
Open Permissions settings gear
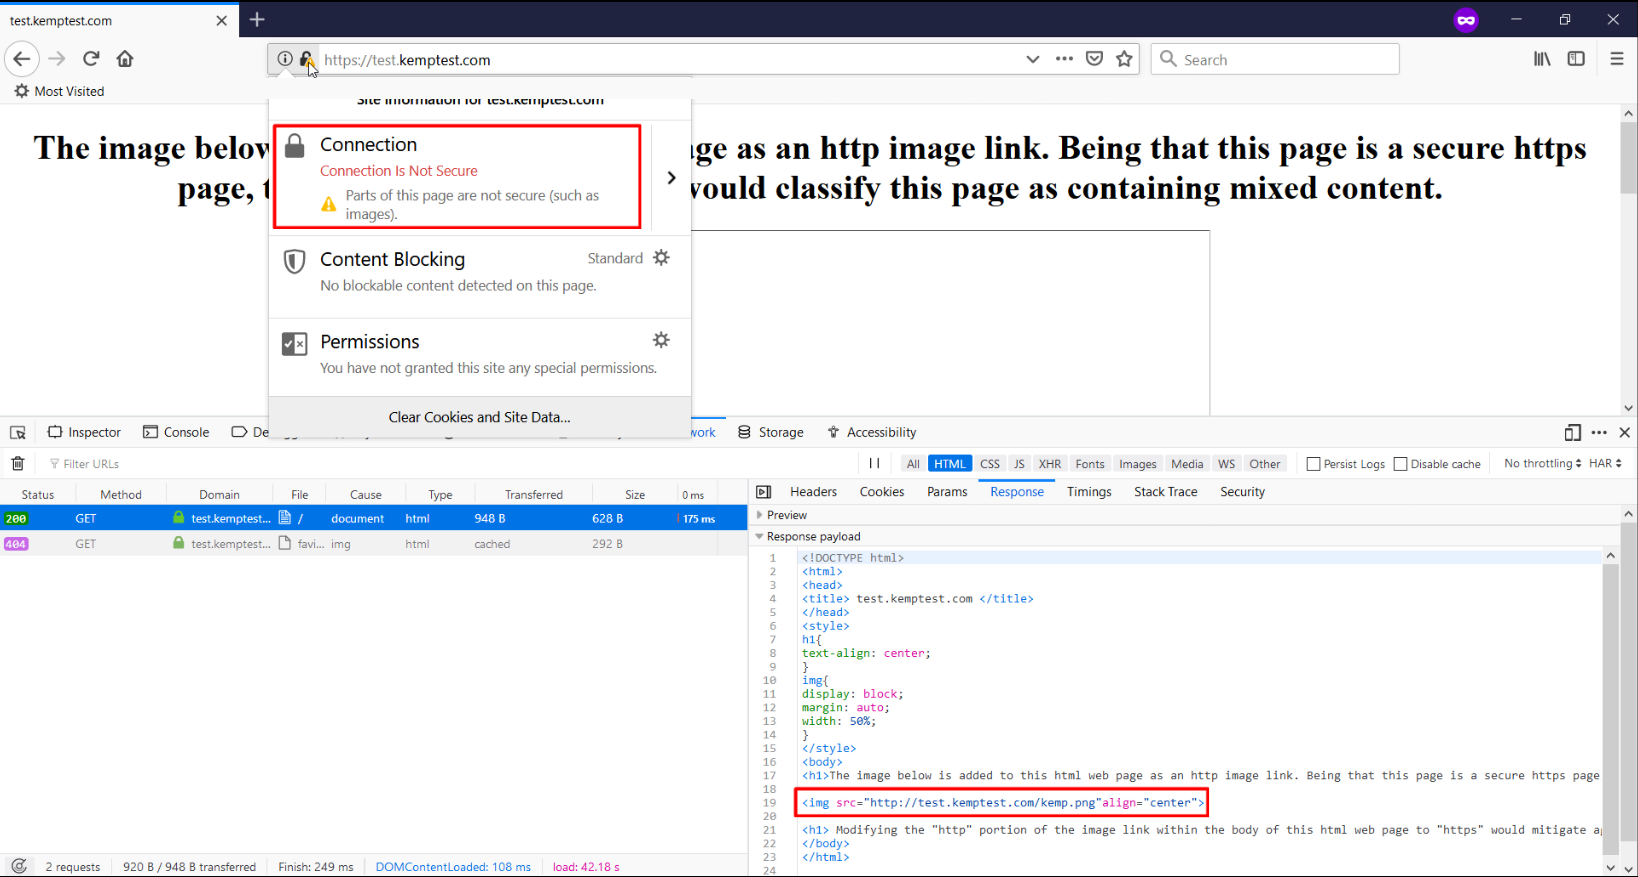[661, 340]
